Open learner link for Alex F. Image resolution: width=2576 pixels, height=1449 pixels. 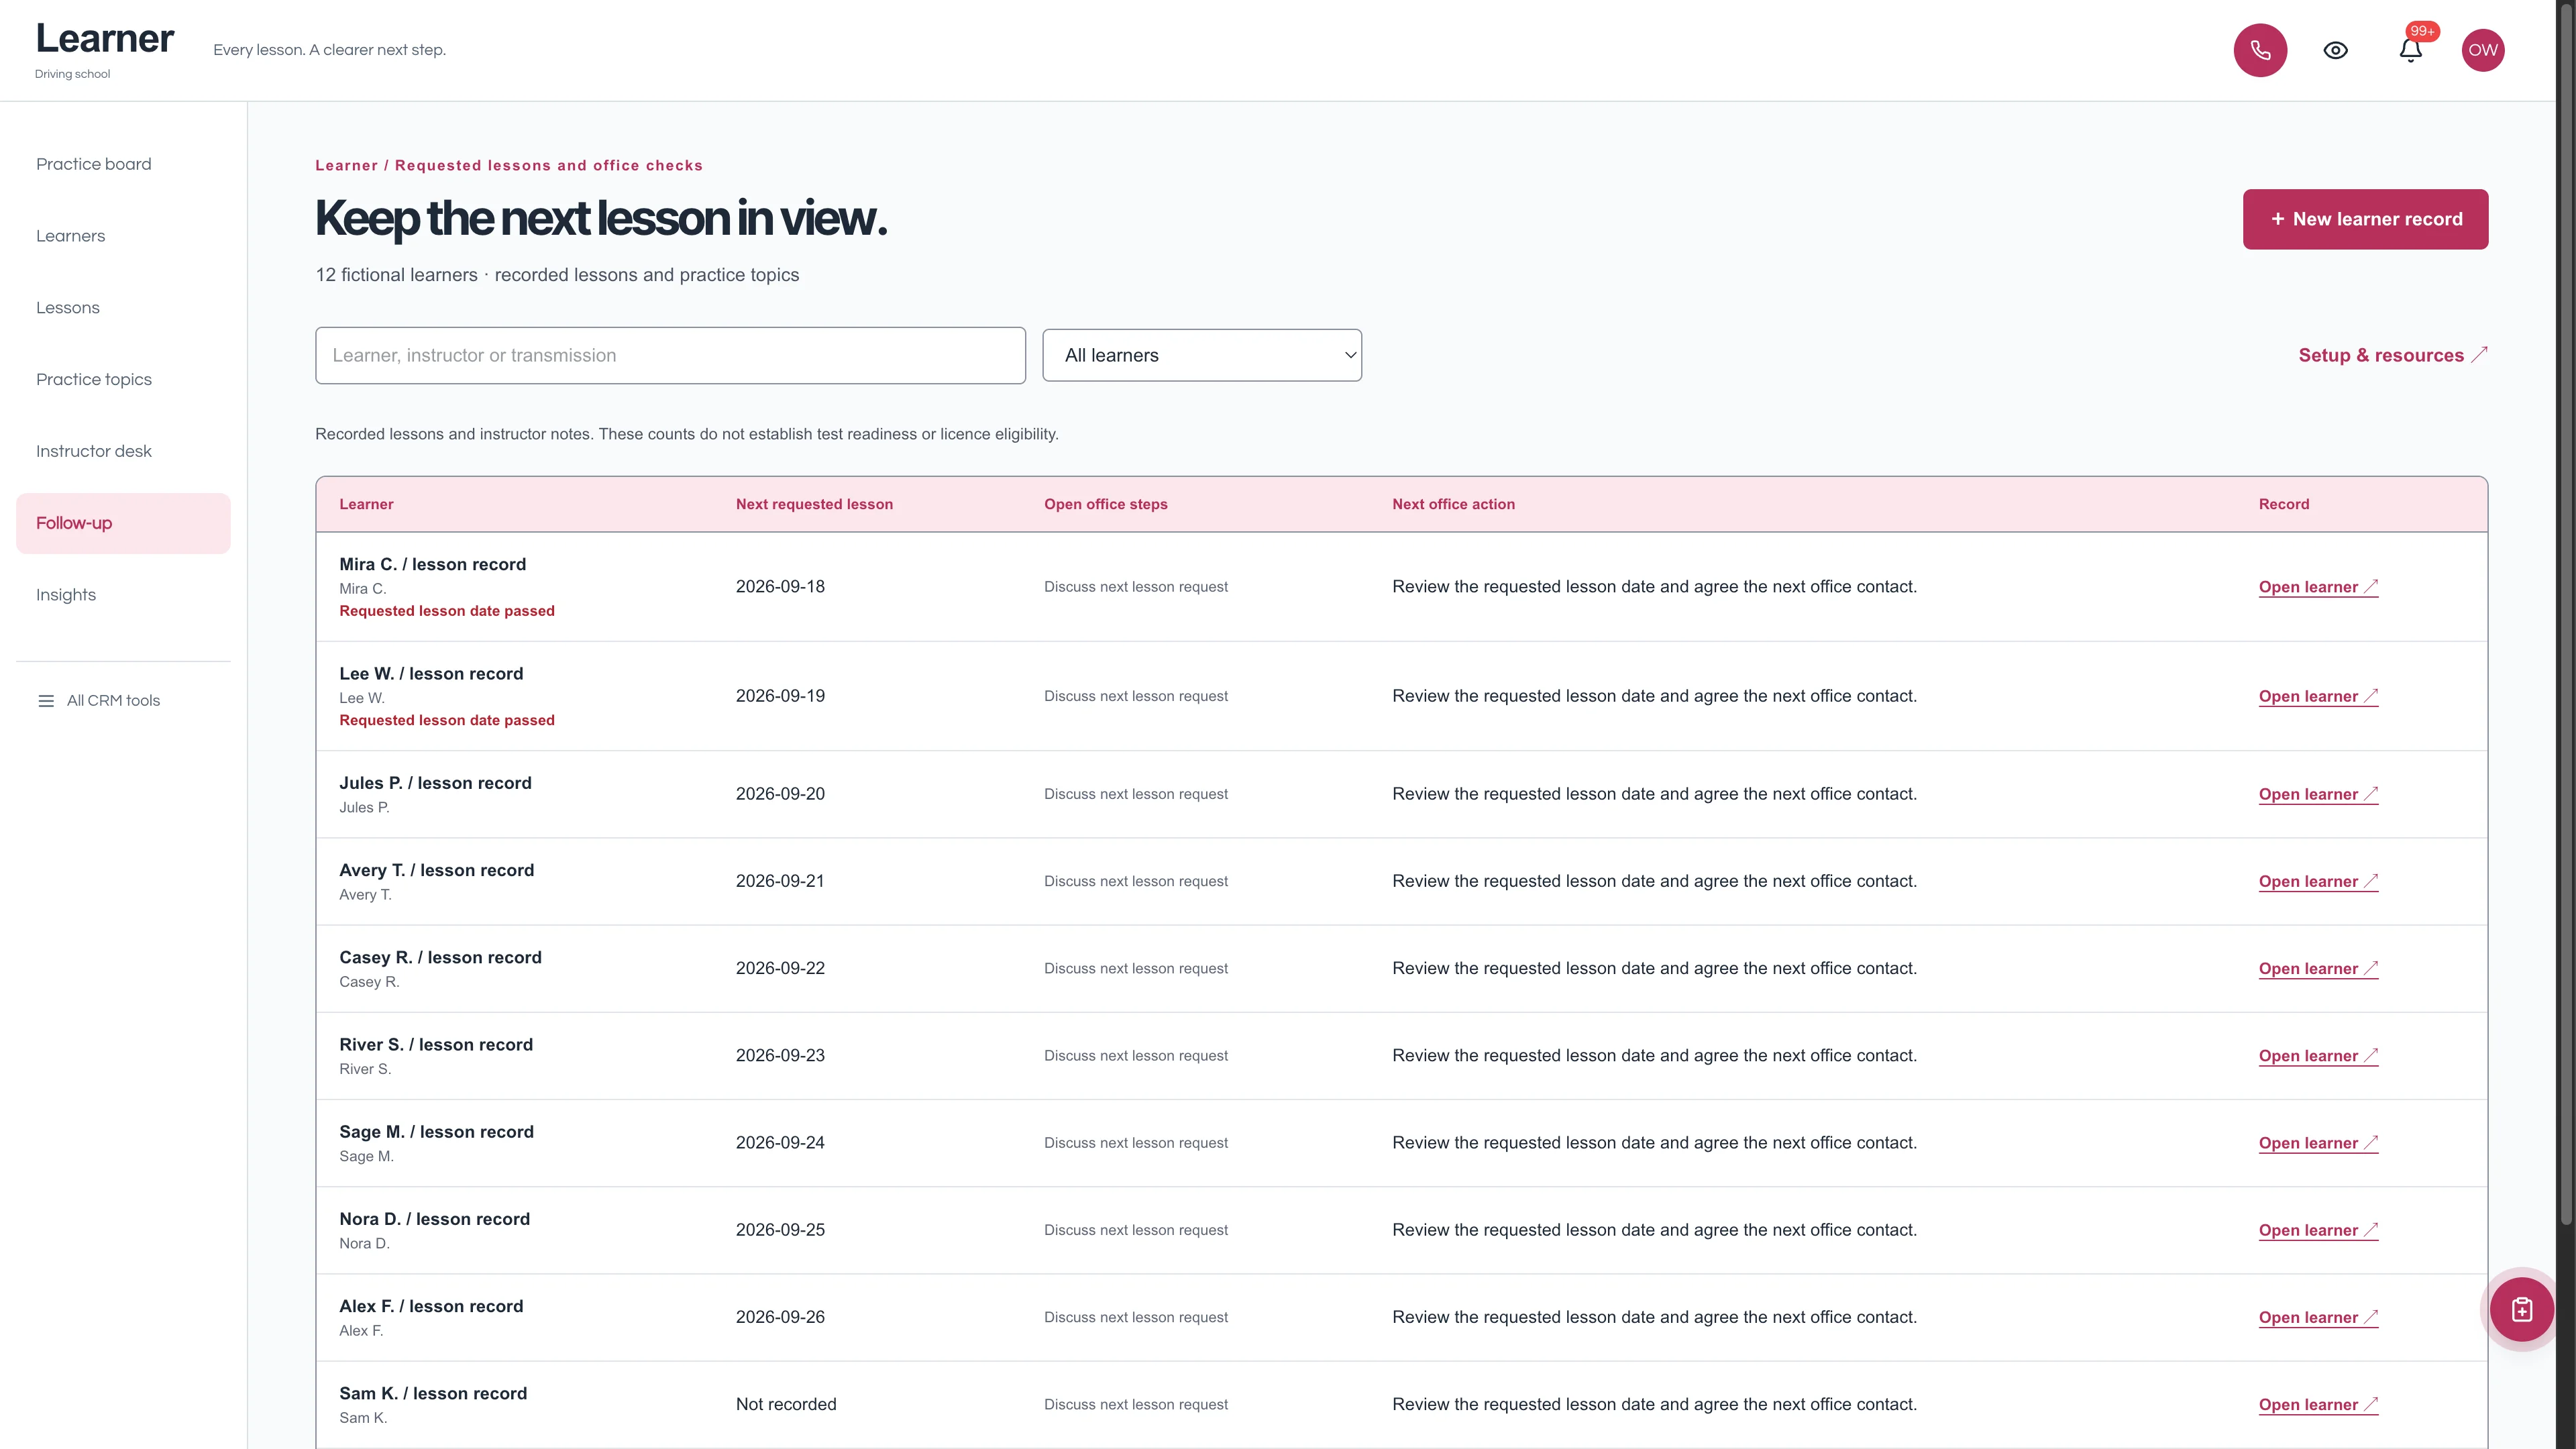[2318, 1317]
